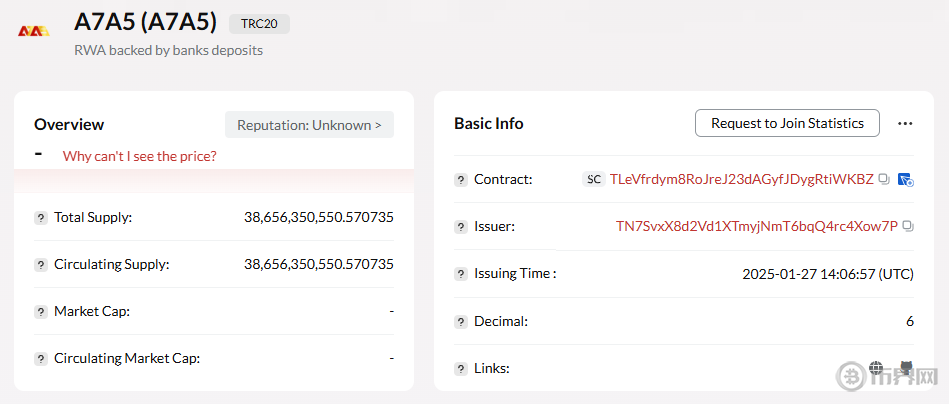Show help for Total Supply

(x=41, y=217)
